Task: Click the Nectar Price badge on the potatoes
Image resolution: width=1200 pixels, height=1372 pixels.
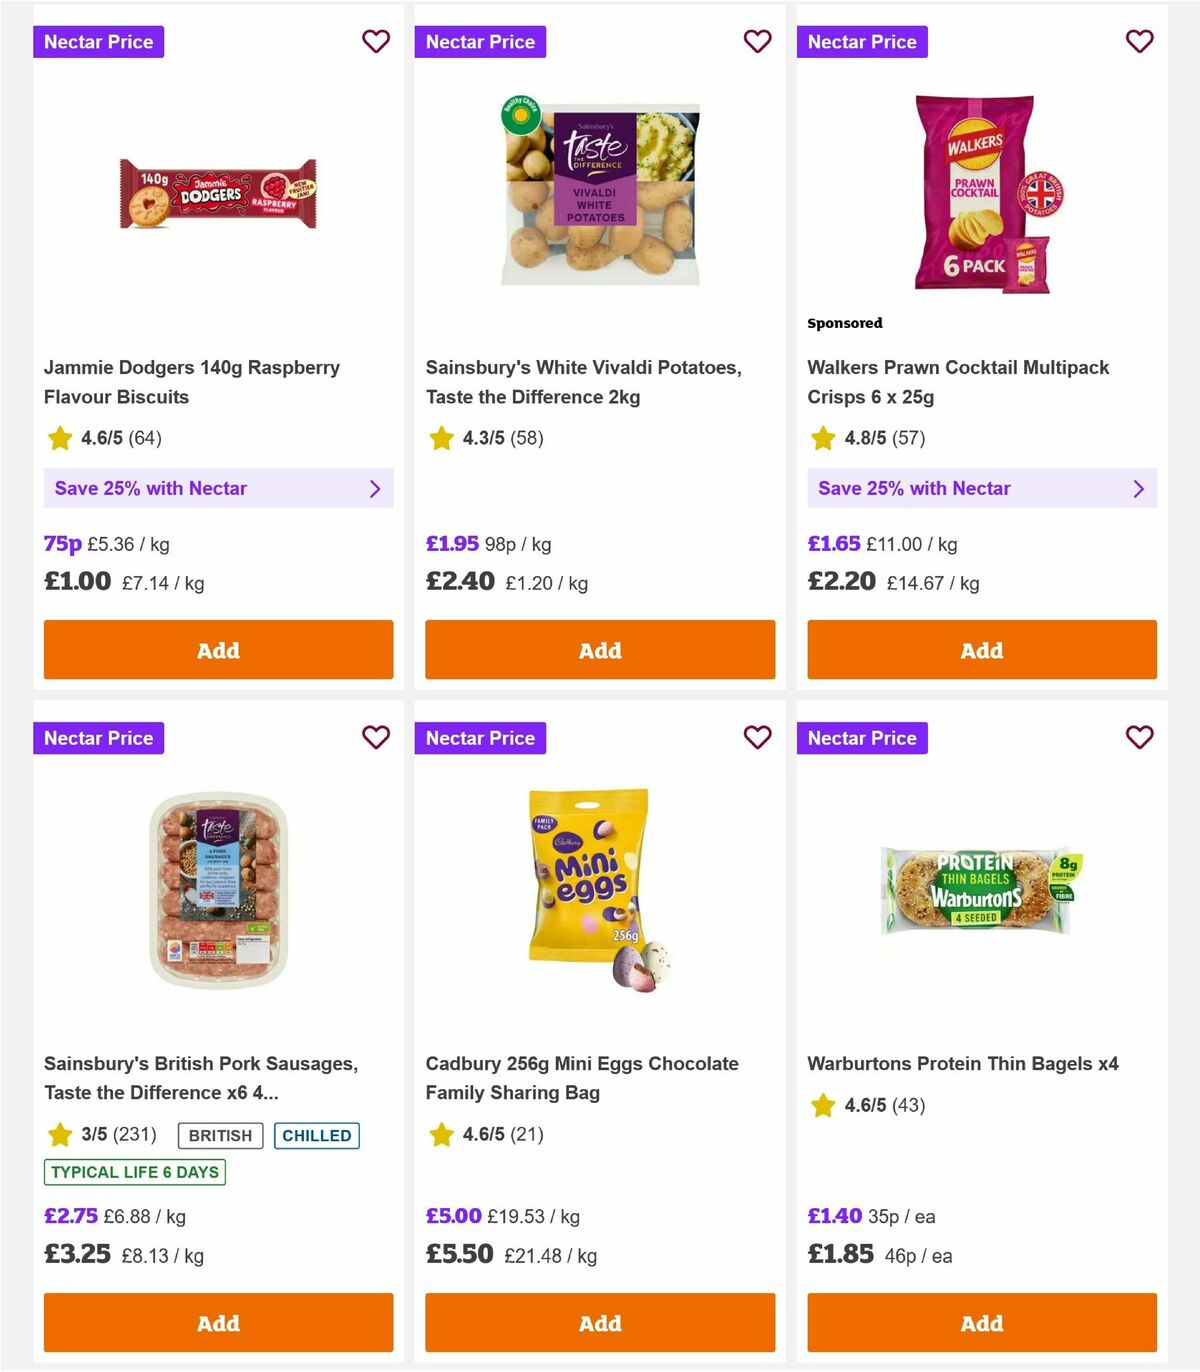Action: [481, 42]
